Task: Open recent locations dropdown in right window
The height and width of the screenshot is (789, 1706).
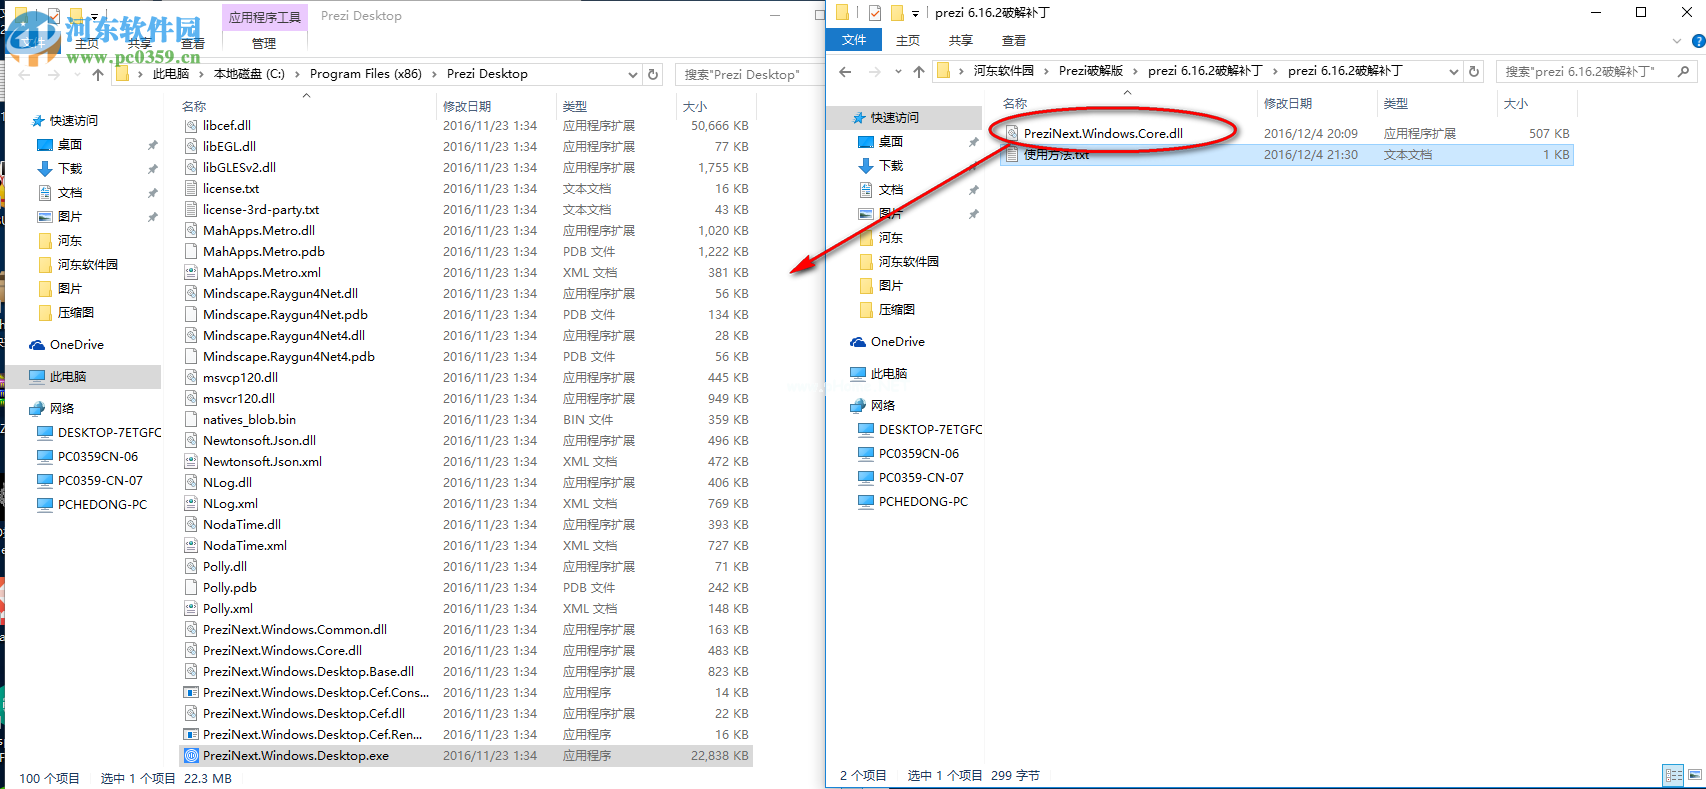Action: (x=898, y=72)
